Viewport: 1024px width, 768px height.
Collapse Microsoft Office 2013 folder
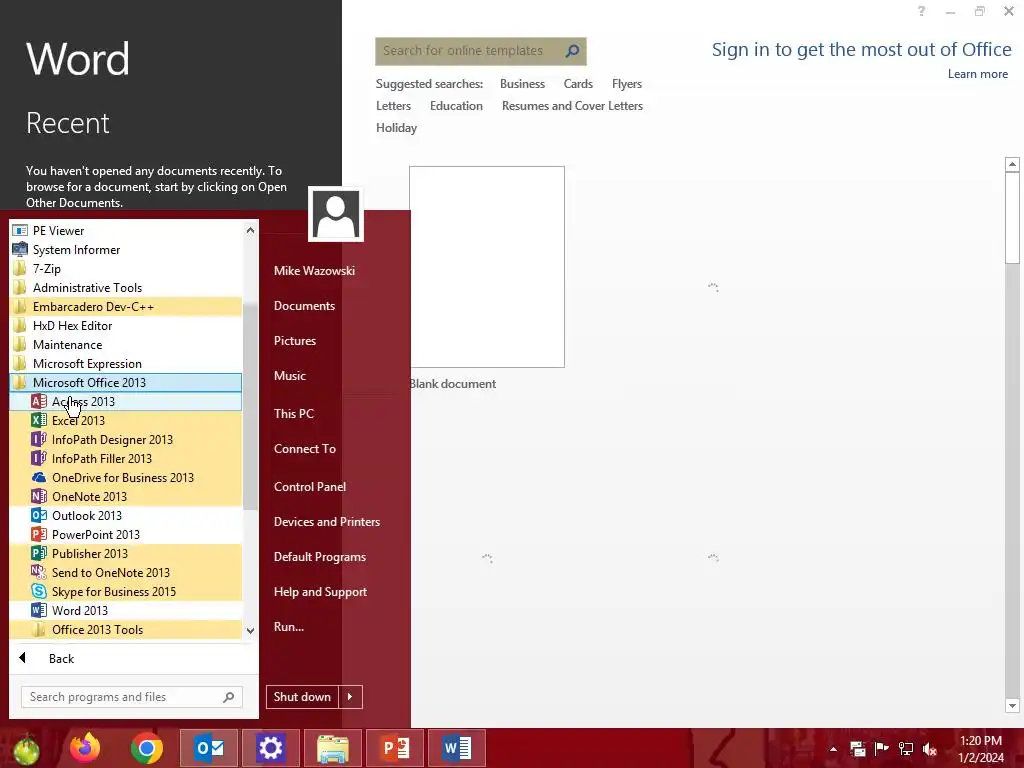(125, 383)
